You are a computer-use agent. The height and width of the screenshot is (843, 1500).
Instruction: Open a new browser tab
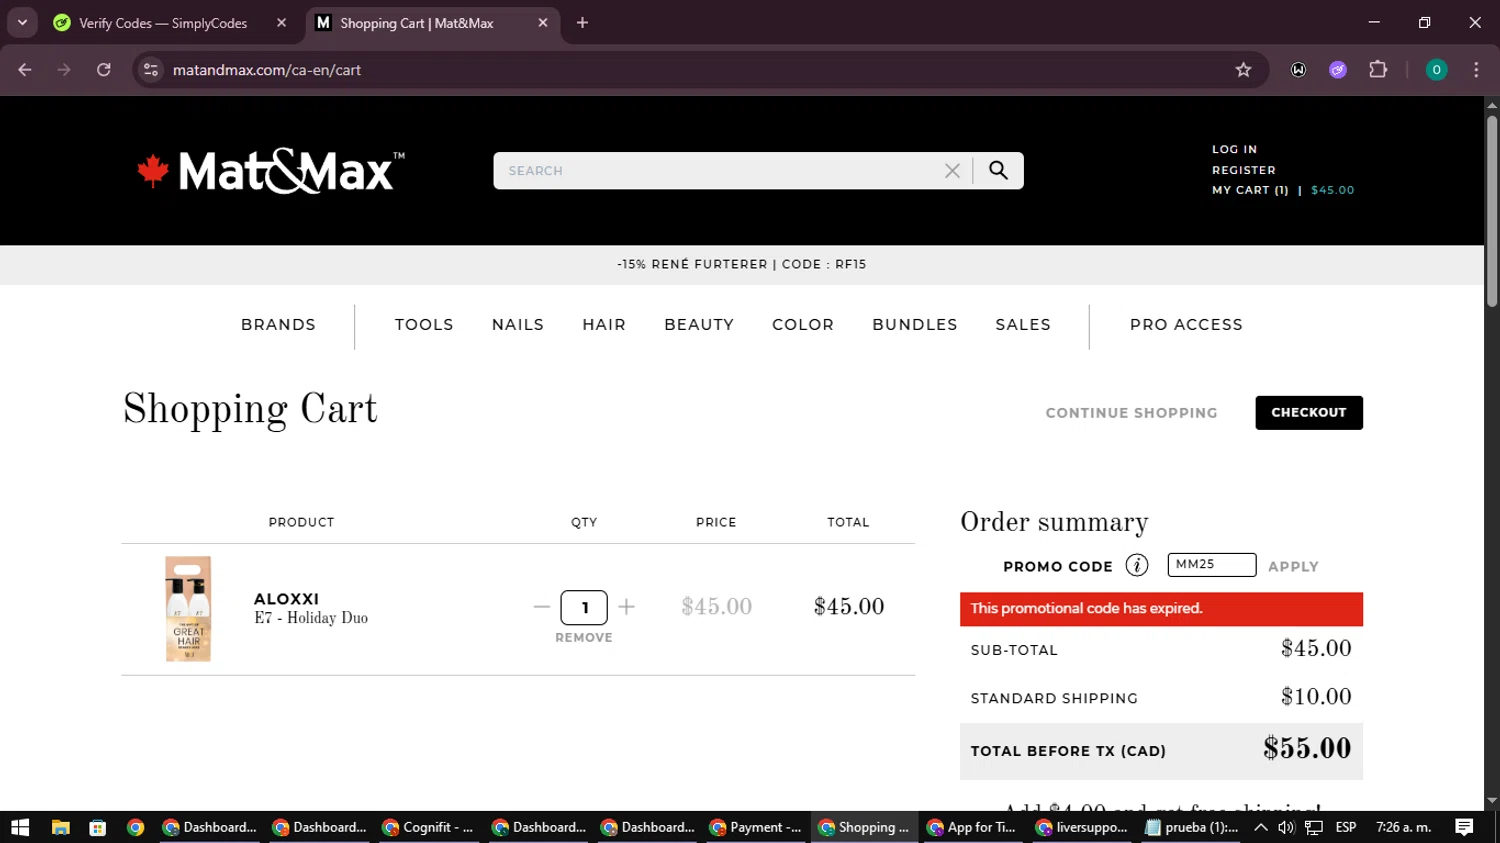click(x=582, y=23)
